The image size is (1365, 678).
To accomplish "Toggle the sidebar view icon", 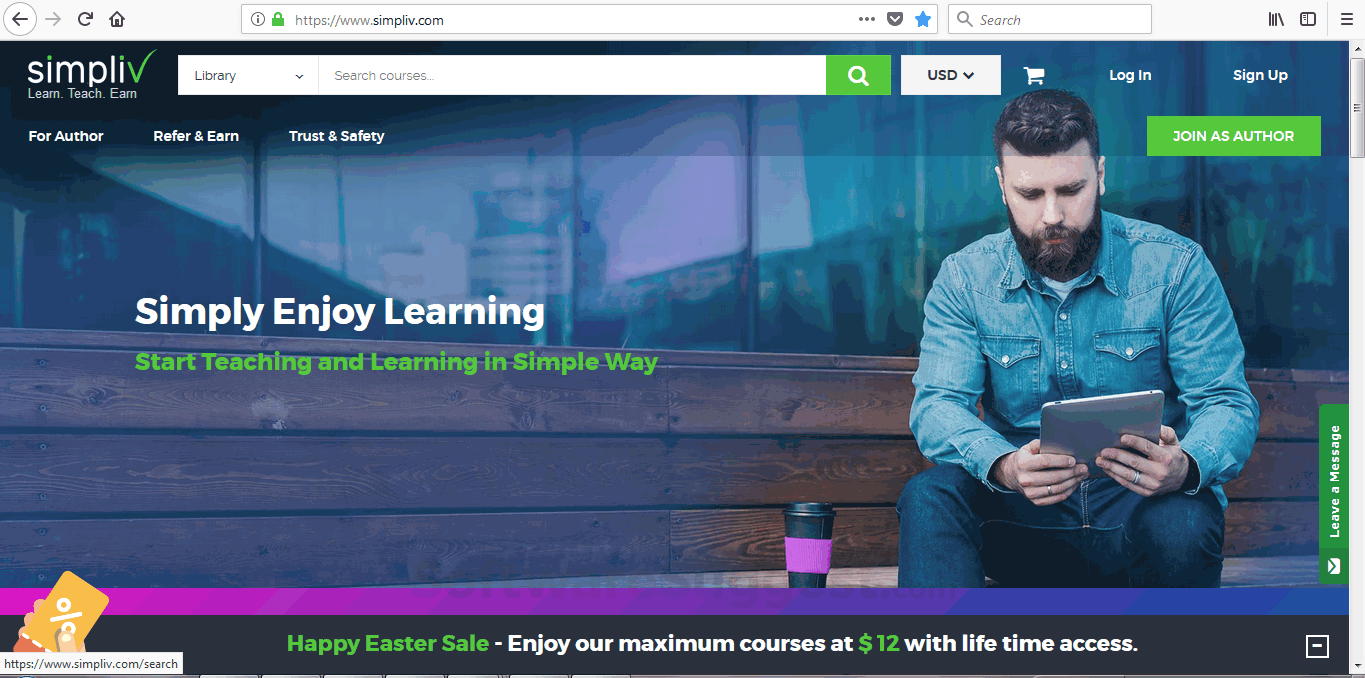I will pos(1308,19).
